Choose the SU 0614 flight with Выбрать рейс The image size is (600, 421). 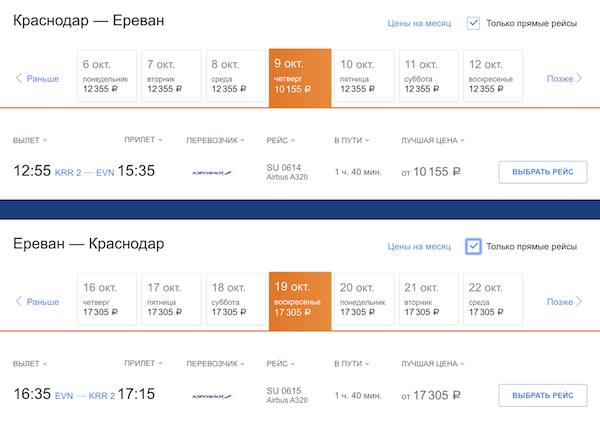[542, 172]
